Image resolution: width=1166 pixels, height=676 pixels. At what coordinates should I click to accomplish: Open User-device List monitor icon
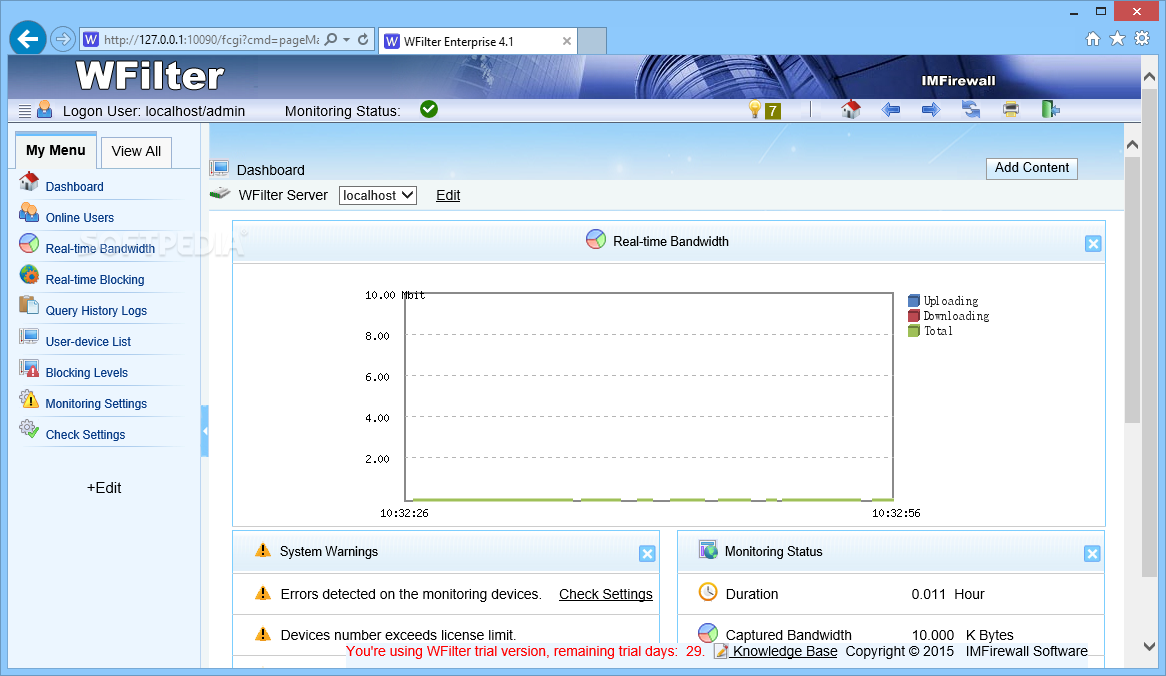tap(29, 336)
